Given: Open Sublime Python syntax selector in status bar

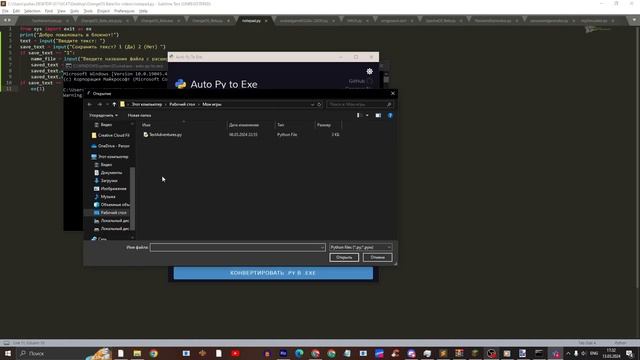Looking at the screenshot, I should (620, 343).
